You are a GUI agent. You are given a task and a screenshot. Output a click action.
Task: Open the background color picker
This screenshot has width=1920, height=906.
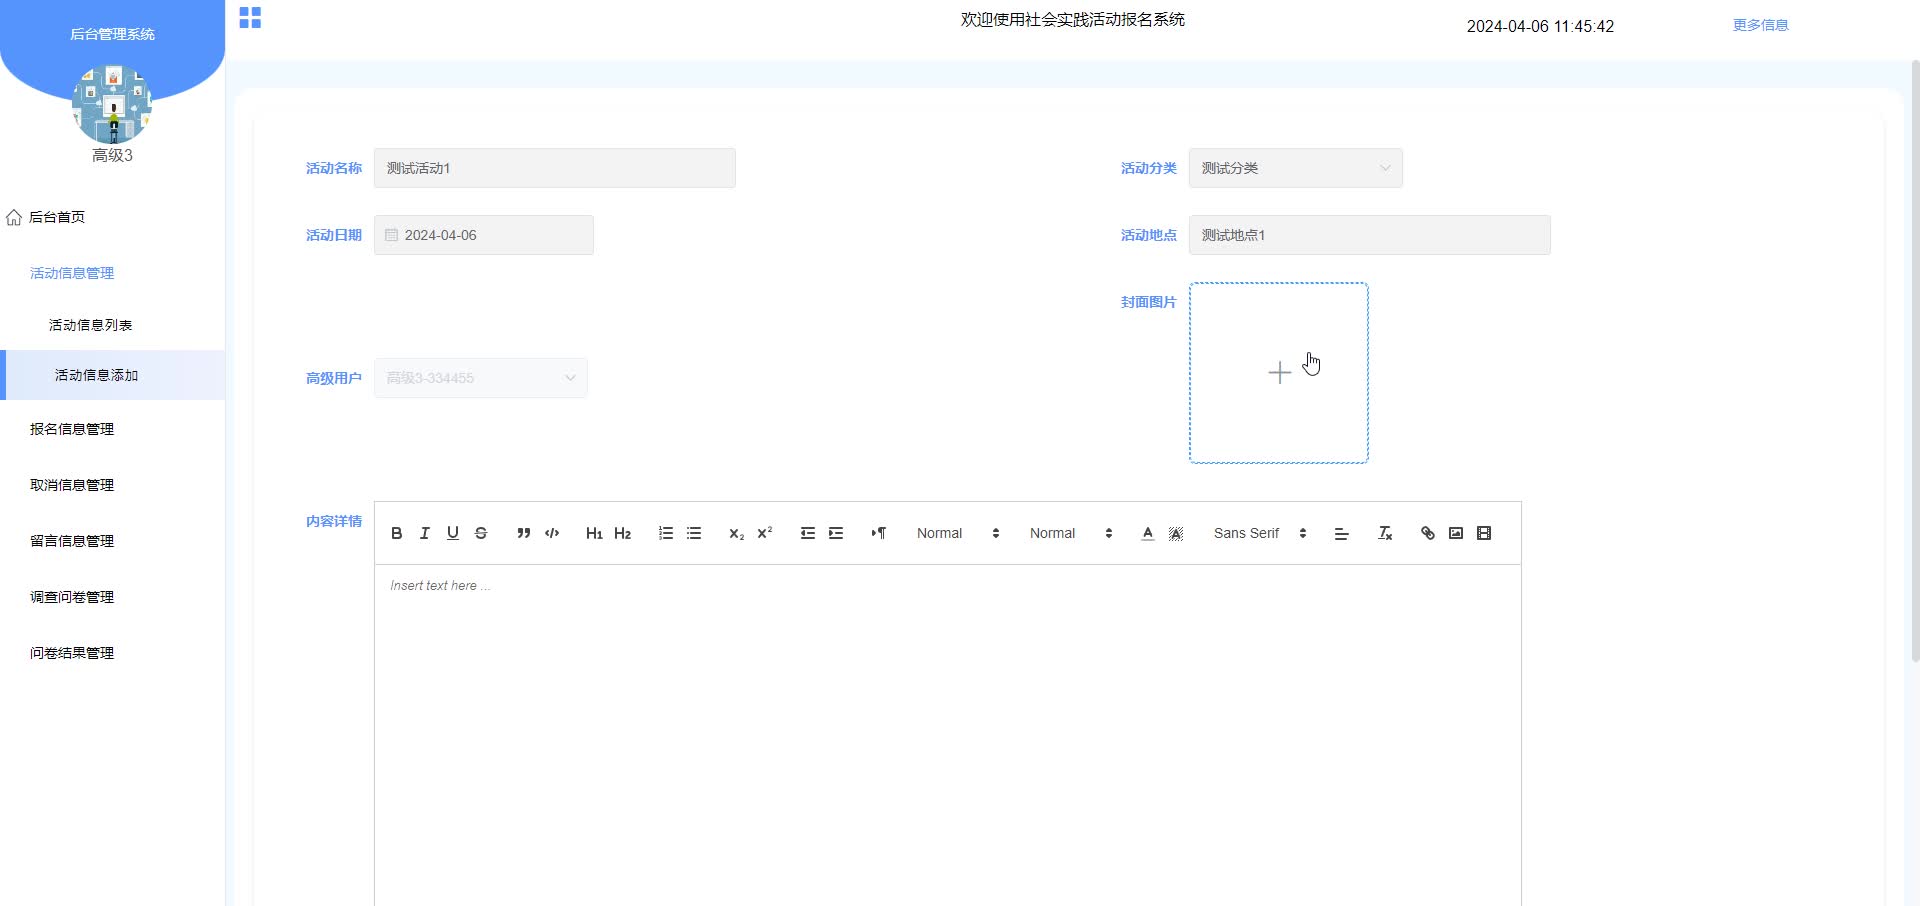(1176, 533)
